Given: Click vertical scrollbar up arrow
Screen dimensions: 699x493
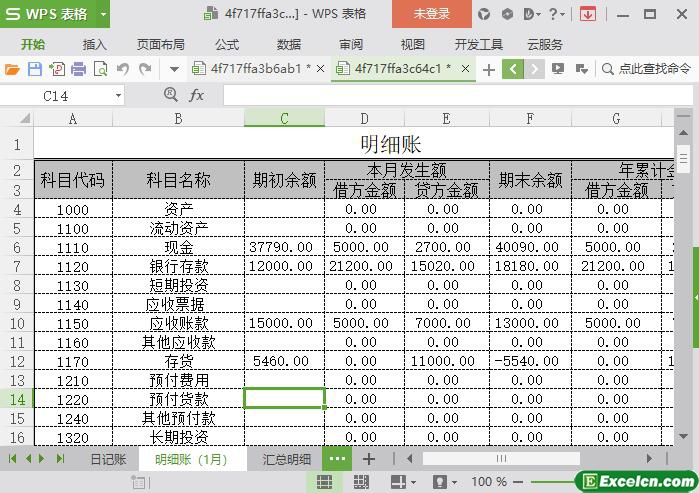Looking at the screenshot, I should coord(683,133).
